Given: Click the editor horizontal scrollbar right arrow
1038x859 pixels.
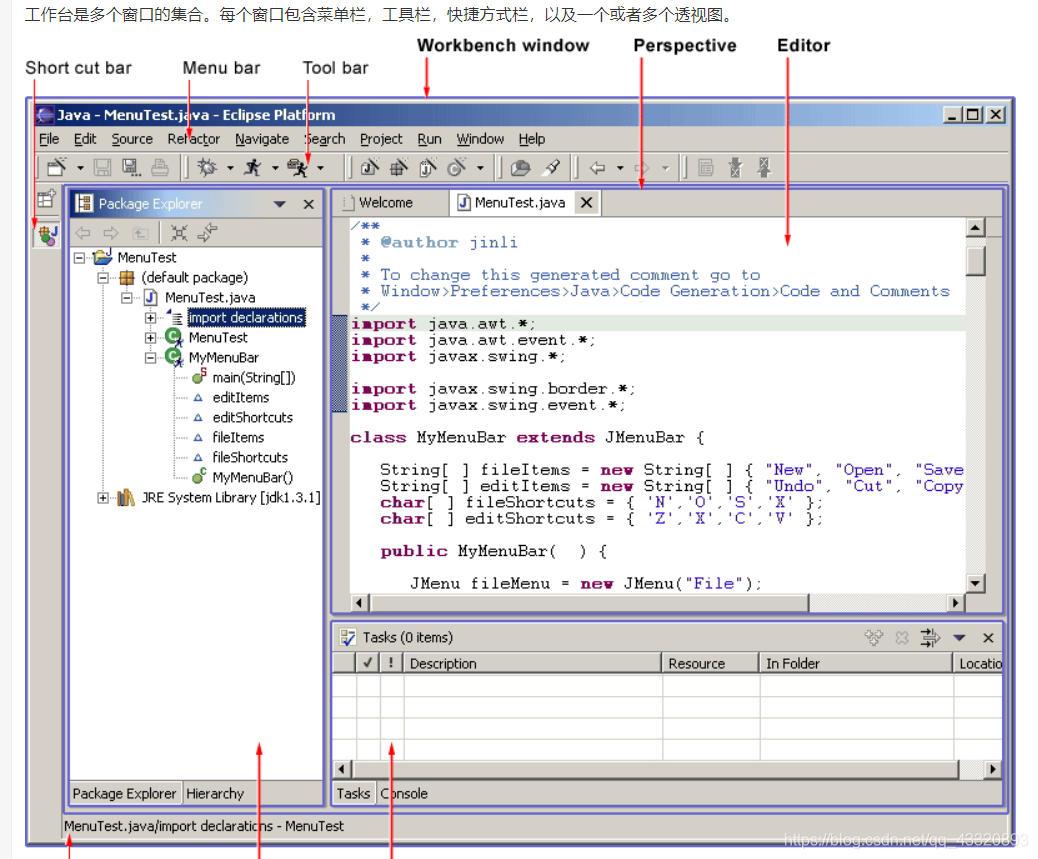Looking at the screenshot, I should point(955,603).
